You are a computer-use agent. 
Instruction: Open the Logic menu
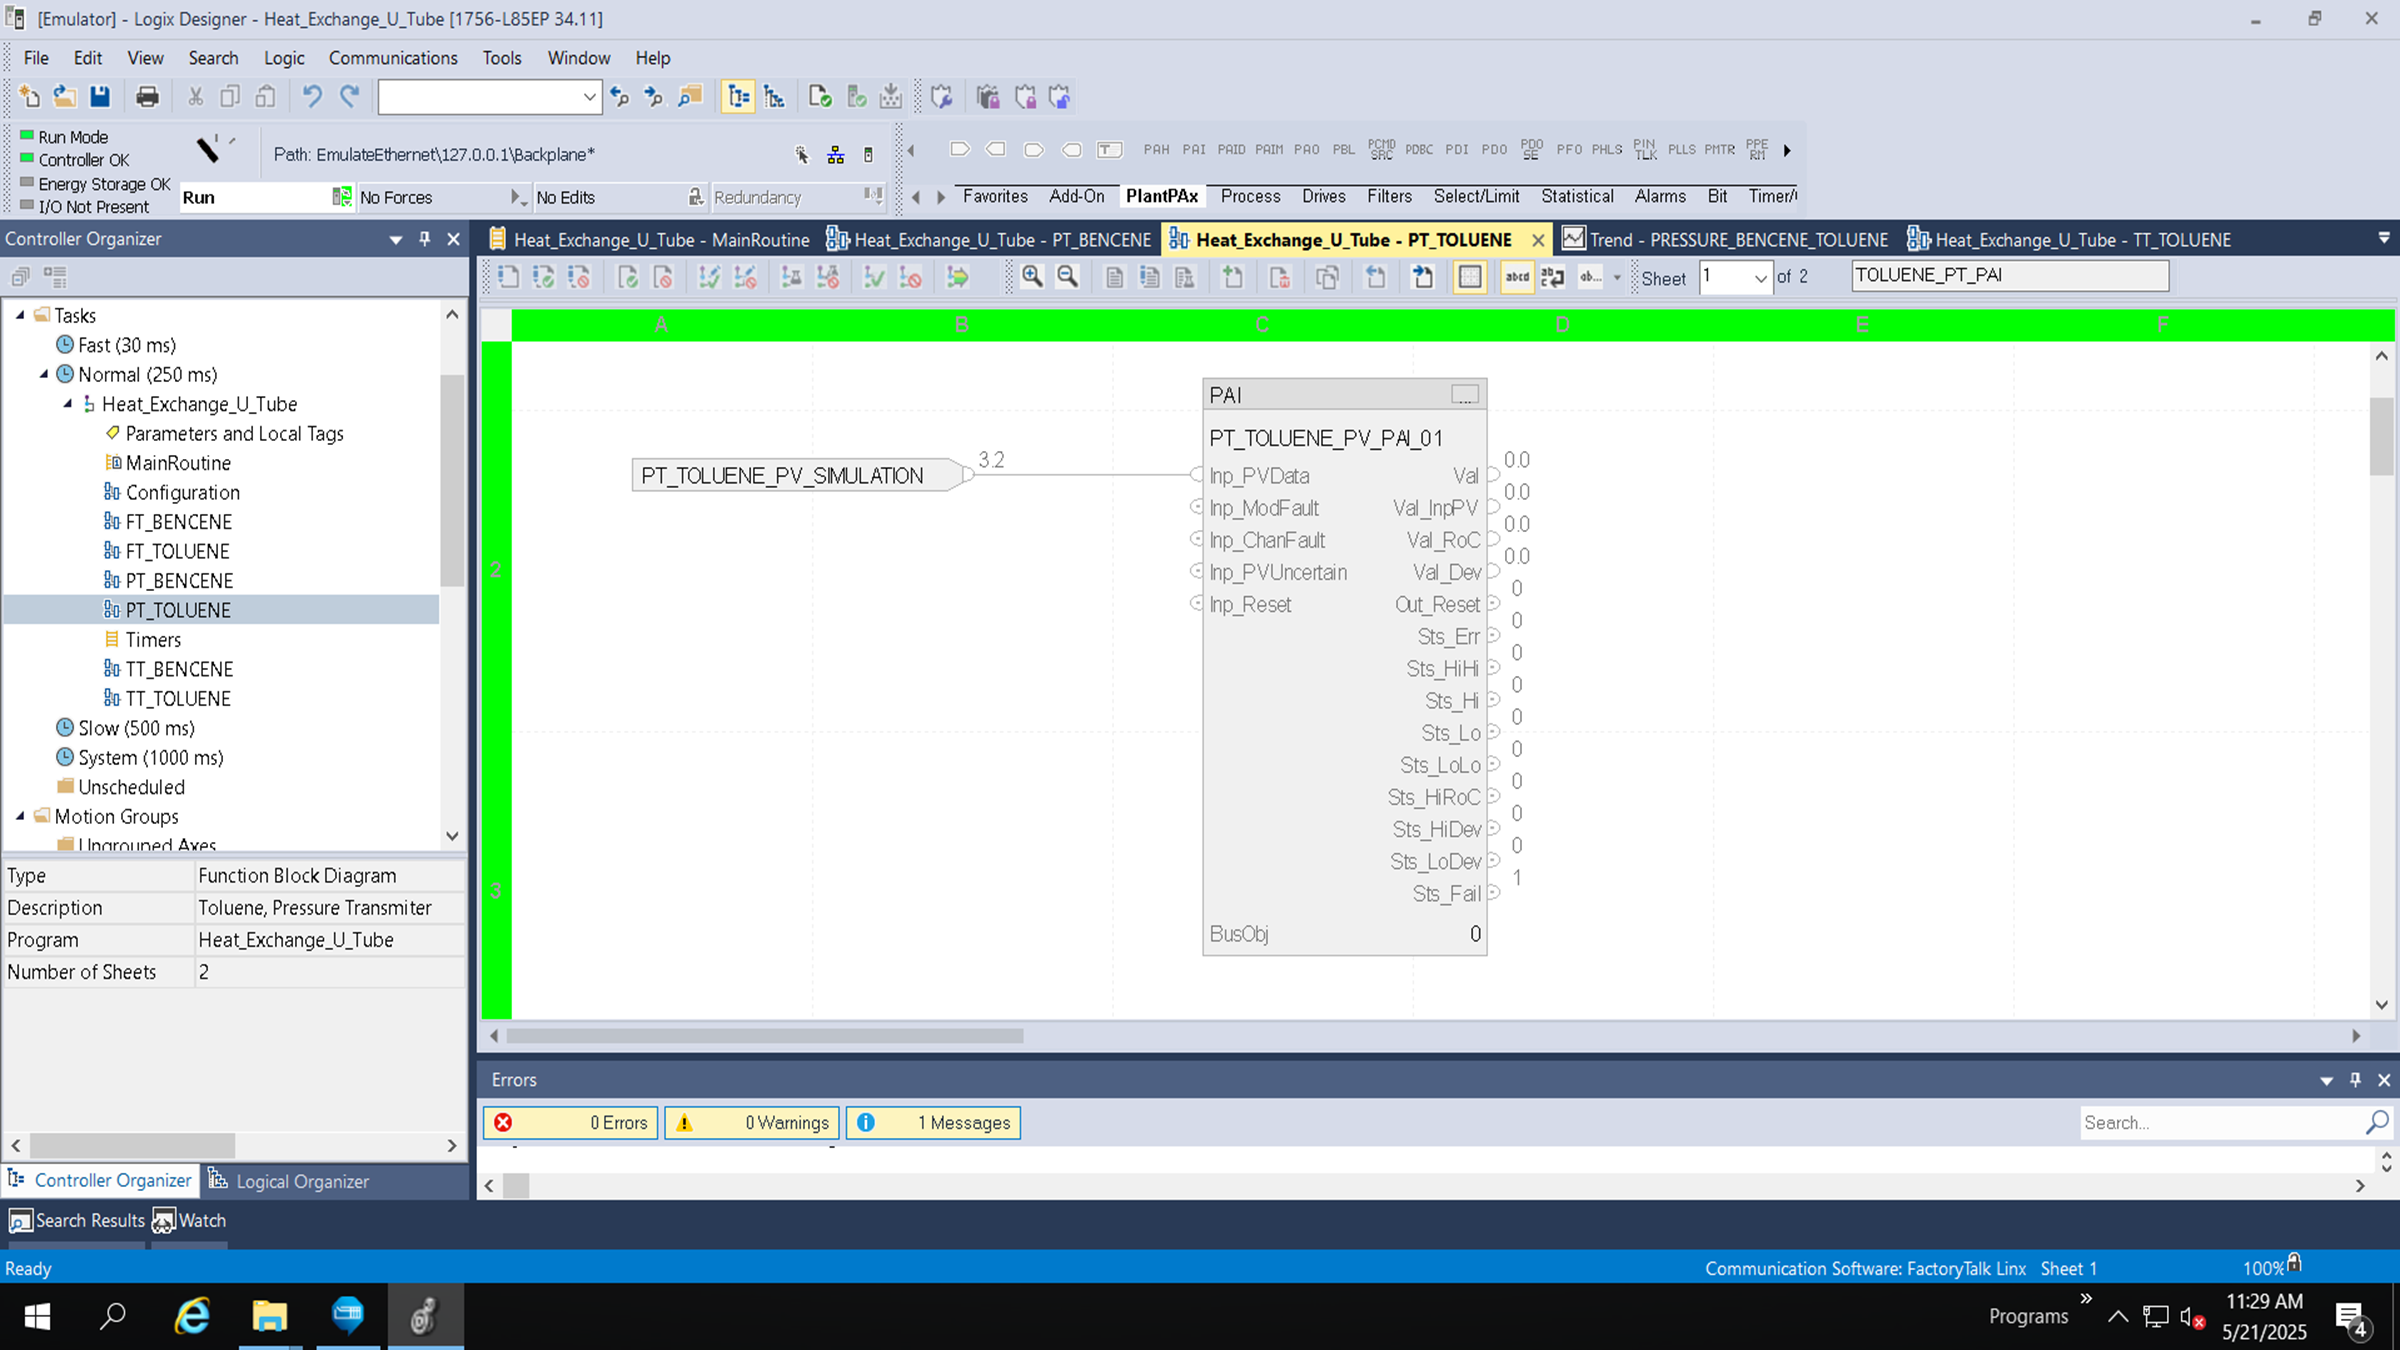284,58
